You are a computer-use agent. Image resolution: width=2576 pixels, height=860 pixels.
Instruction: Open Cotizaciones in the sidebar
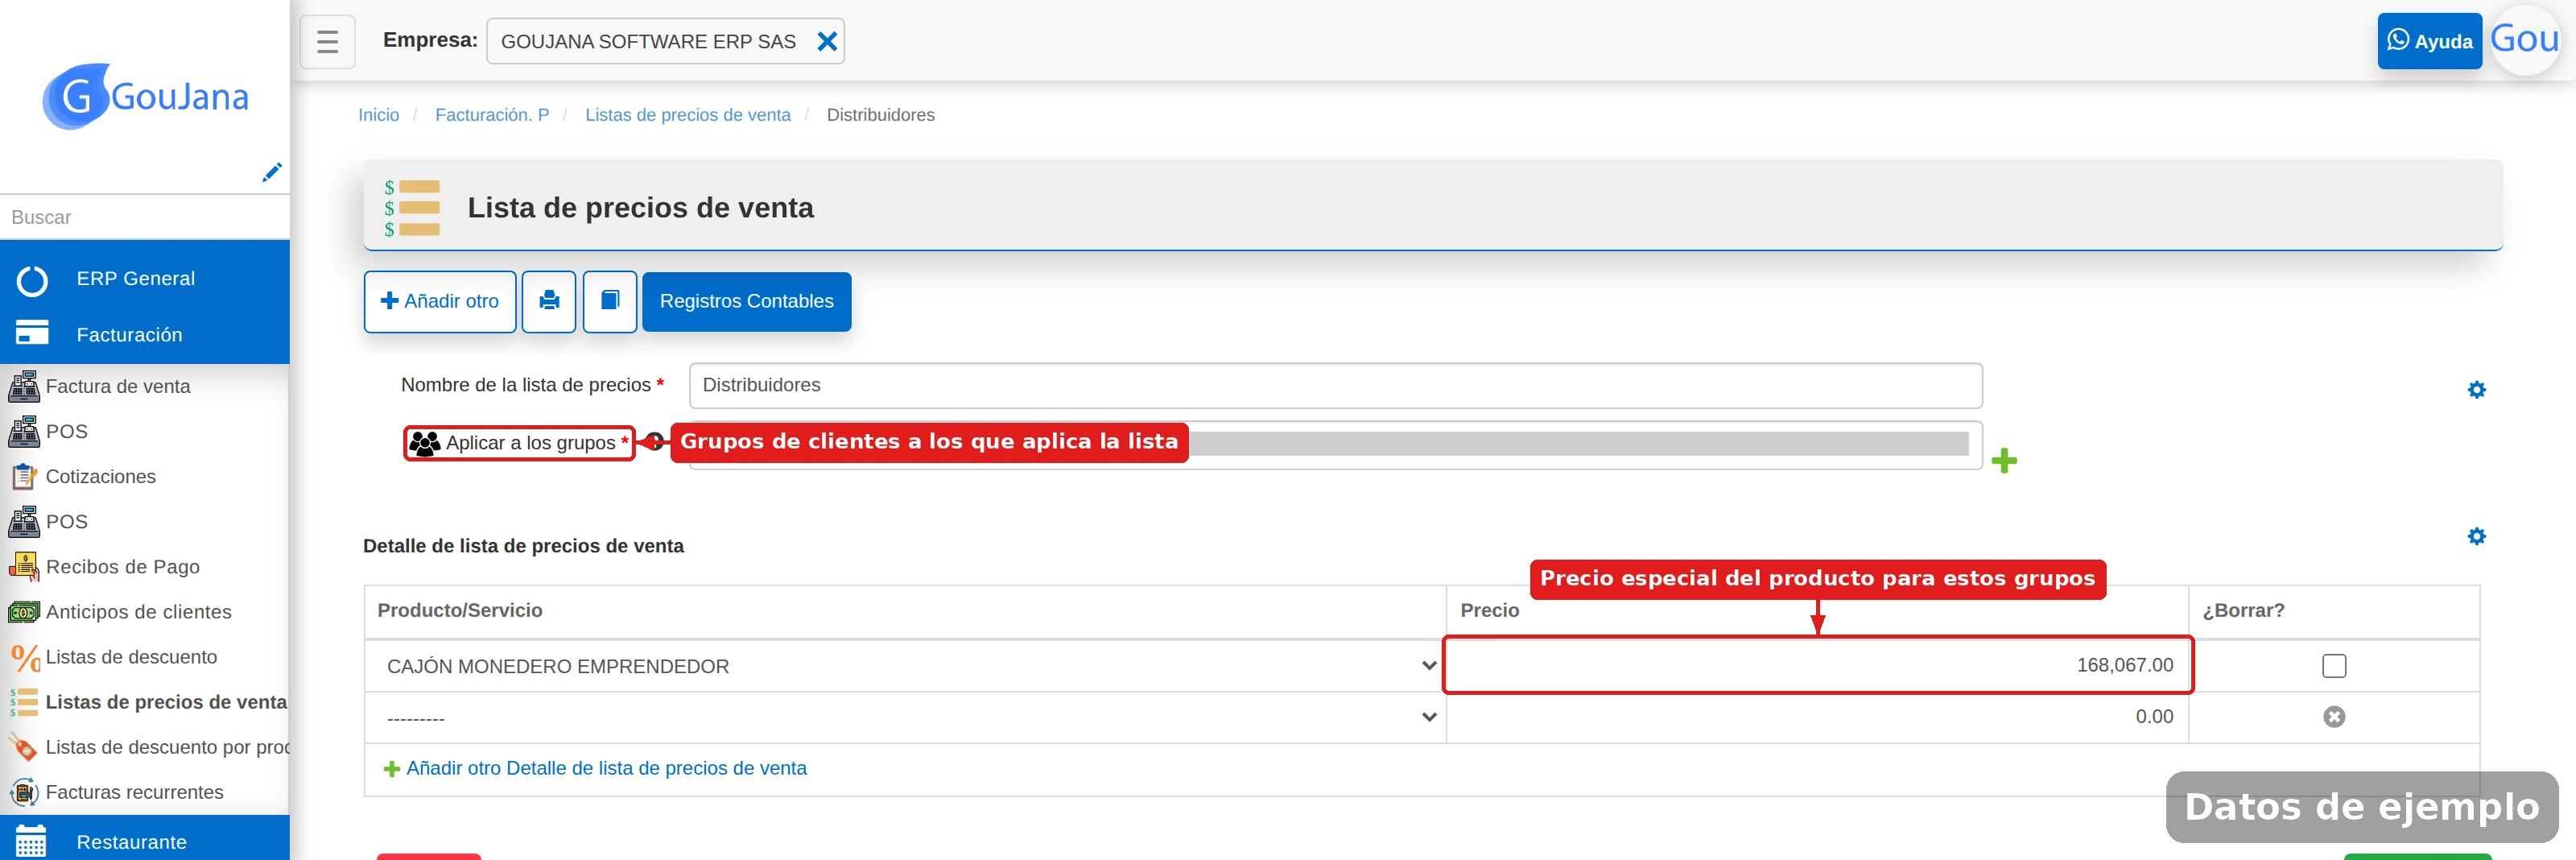(x=101, y=476)
